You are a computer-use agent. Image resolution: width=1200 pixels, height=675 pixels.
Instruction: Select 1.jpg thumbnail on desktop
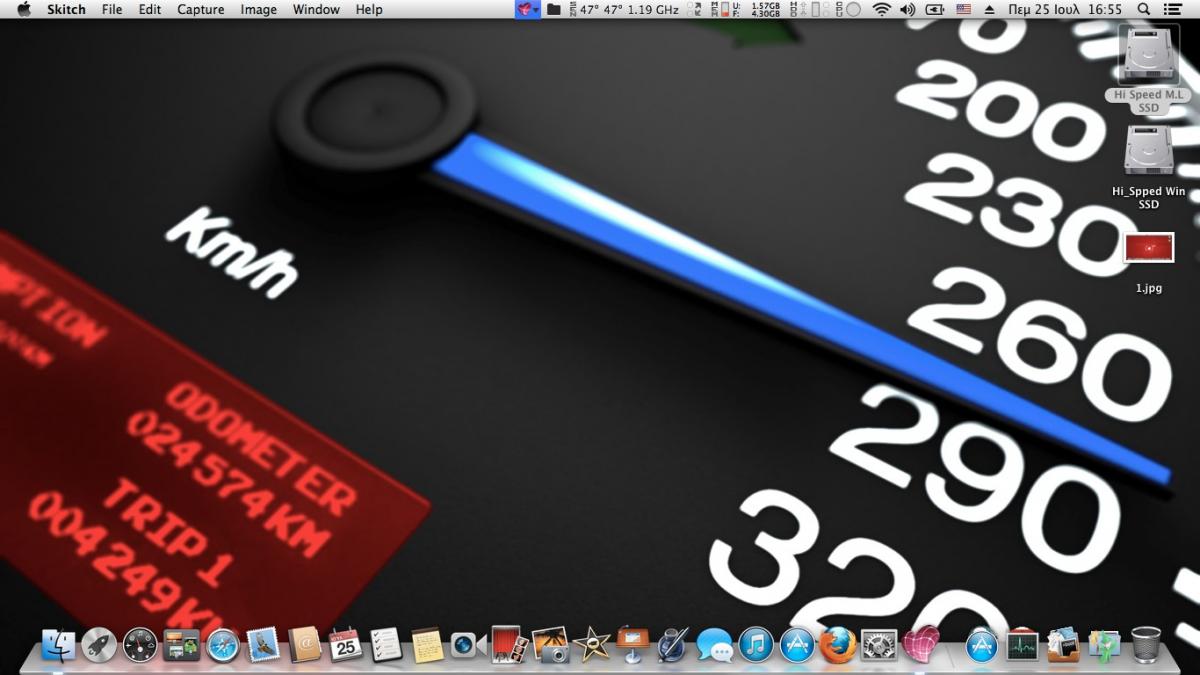tap(1148, 248)
